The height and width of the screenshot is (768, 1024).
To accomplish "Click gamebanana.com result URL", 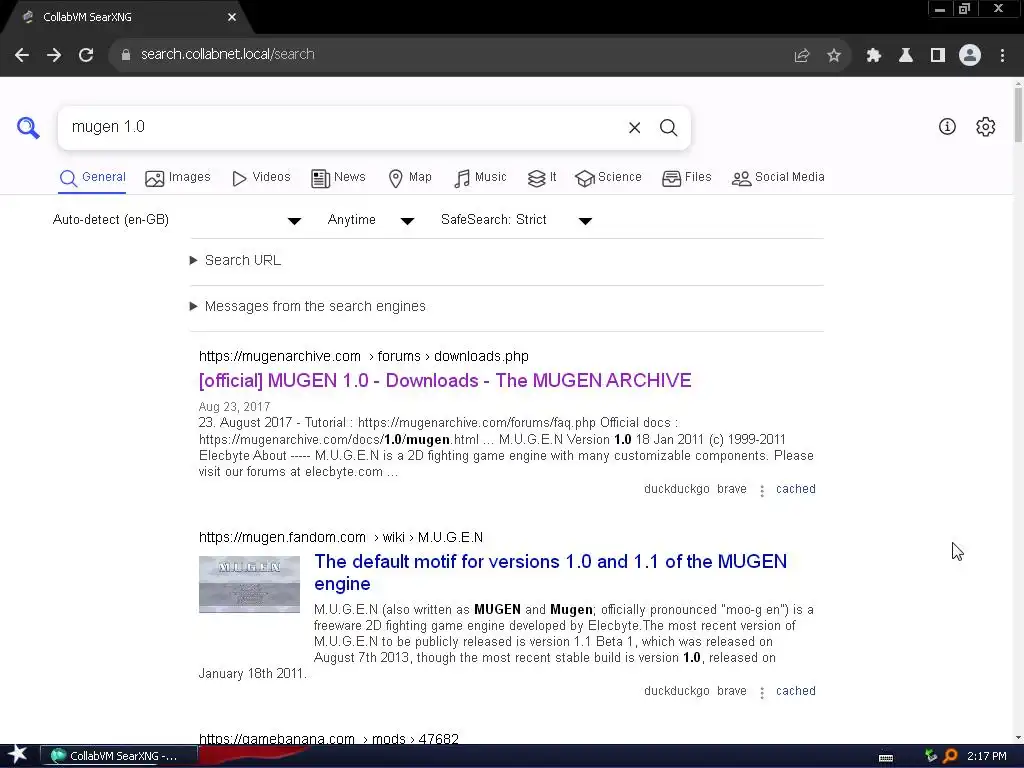I will (328, 739).
